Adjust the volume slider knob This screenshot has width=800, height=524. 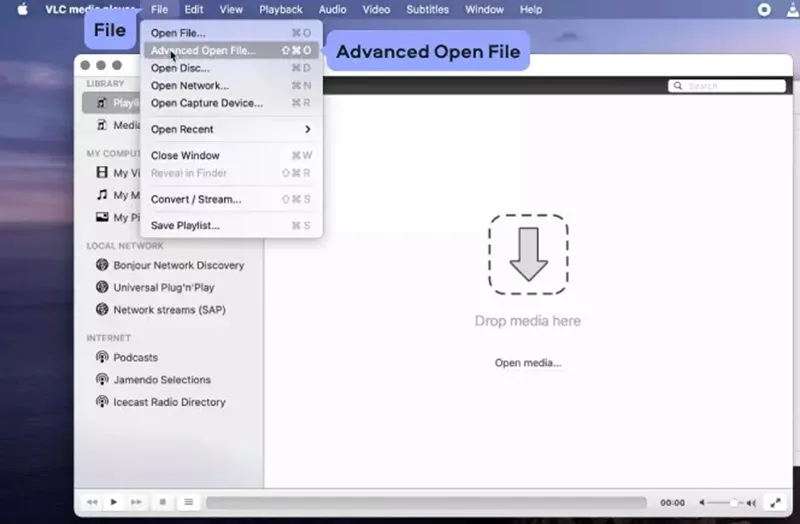[734, 503]
